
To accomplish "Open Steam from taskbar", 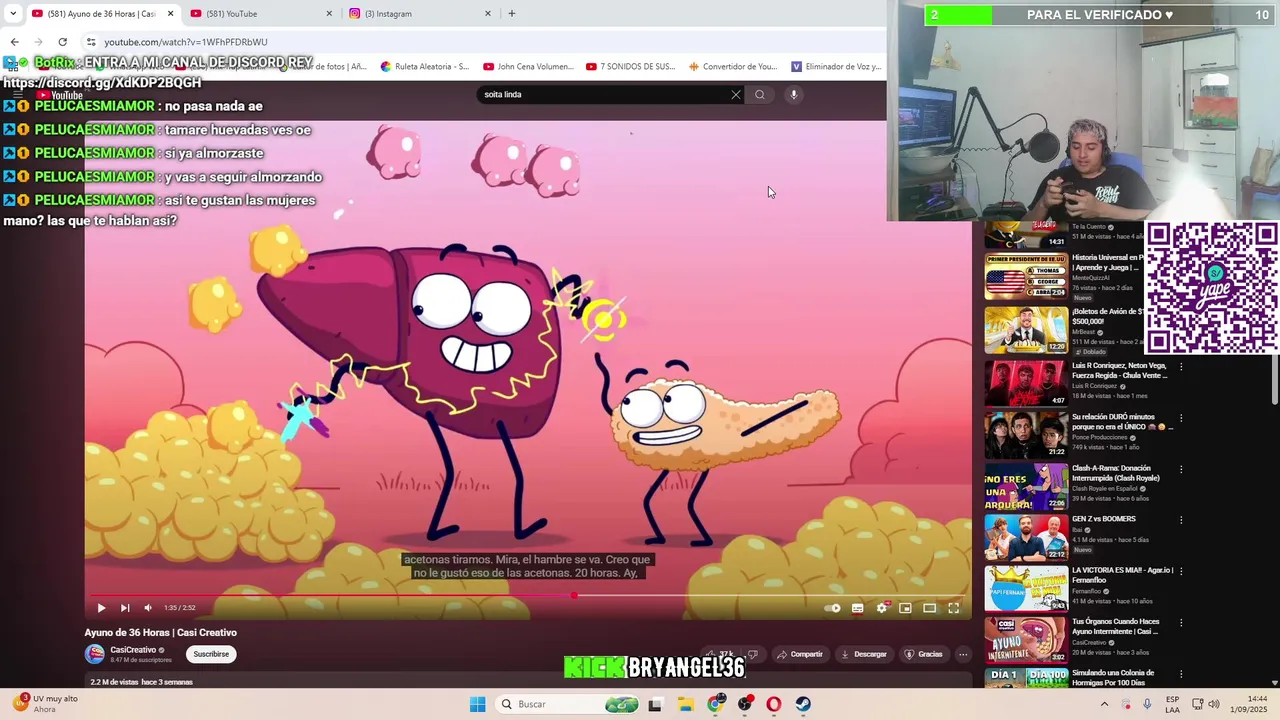I will (x=803, y=704).
